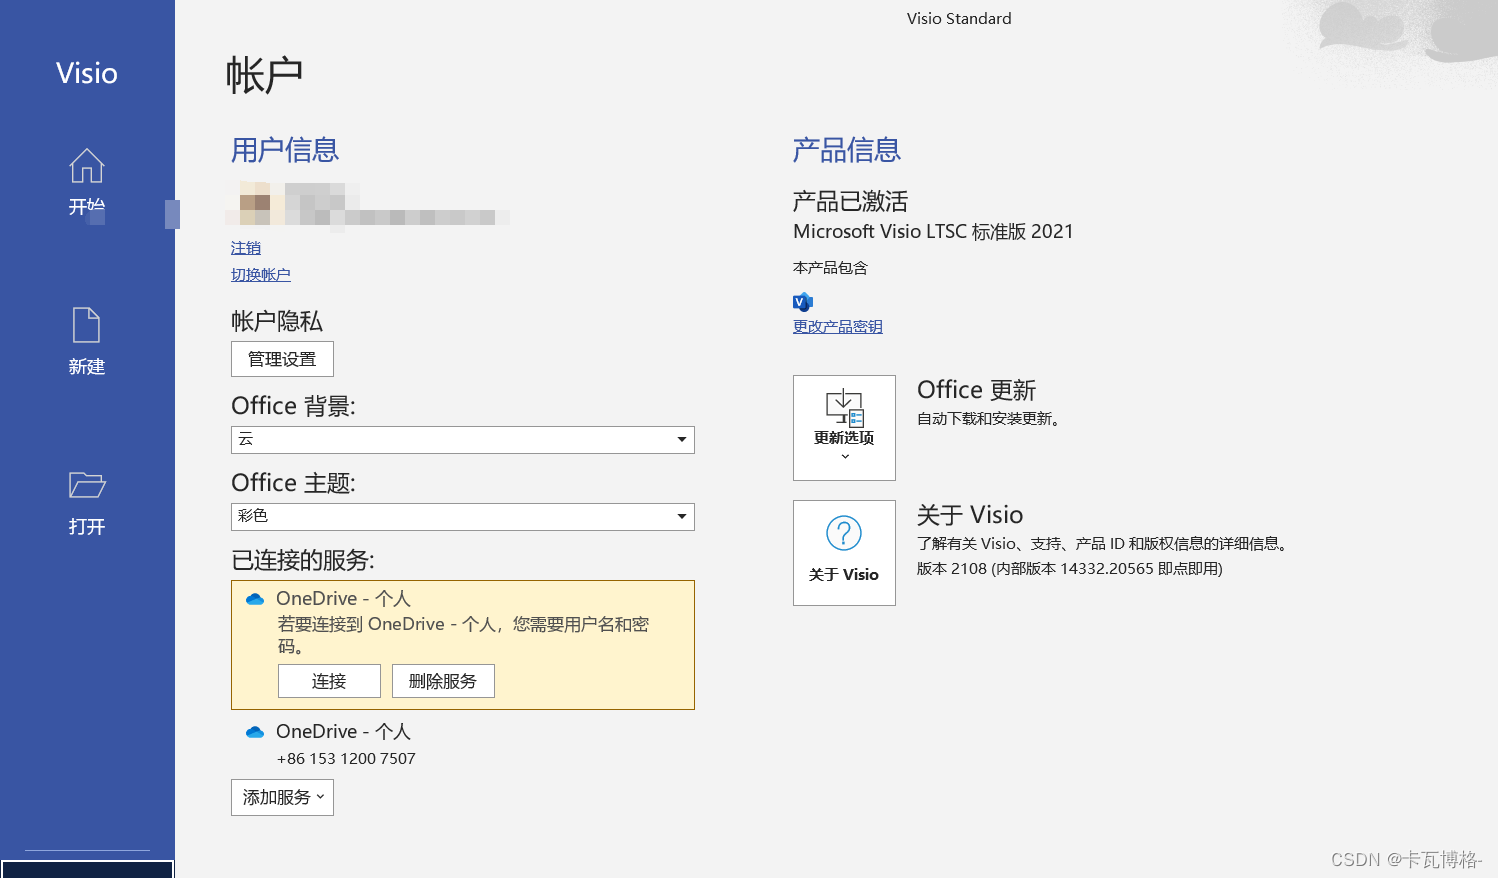The height and width of the screenshot is (878, 1498).
Task: Click the 关于 Visio button label
Action: pyautogui.click(x=844, y=575)
